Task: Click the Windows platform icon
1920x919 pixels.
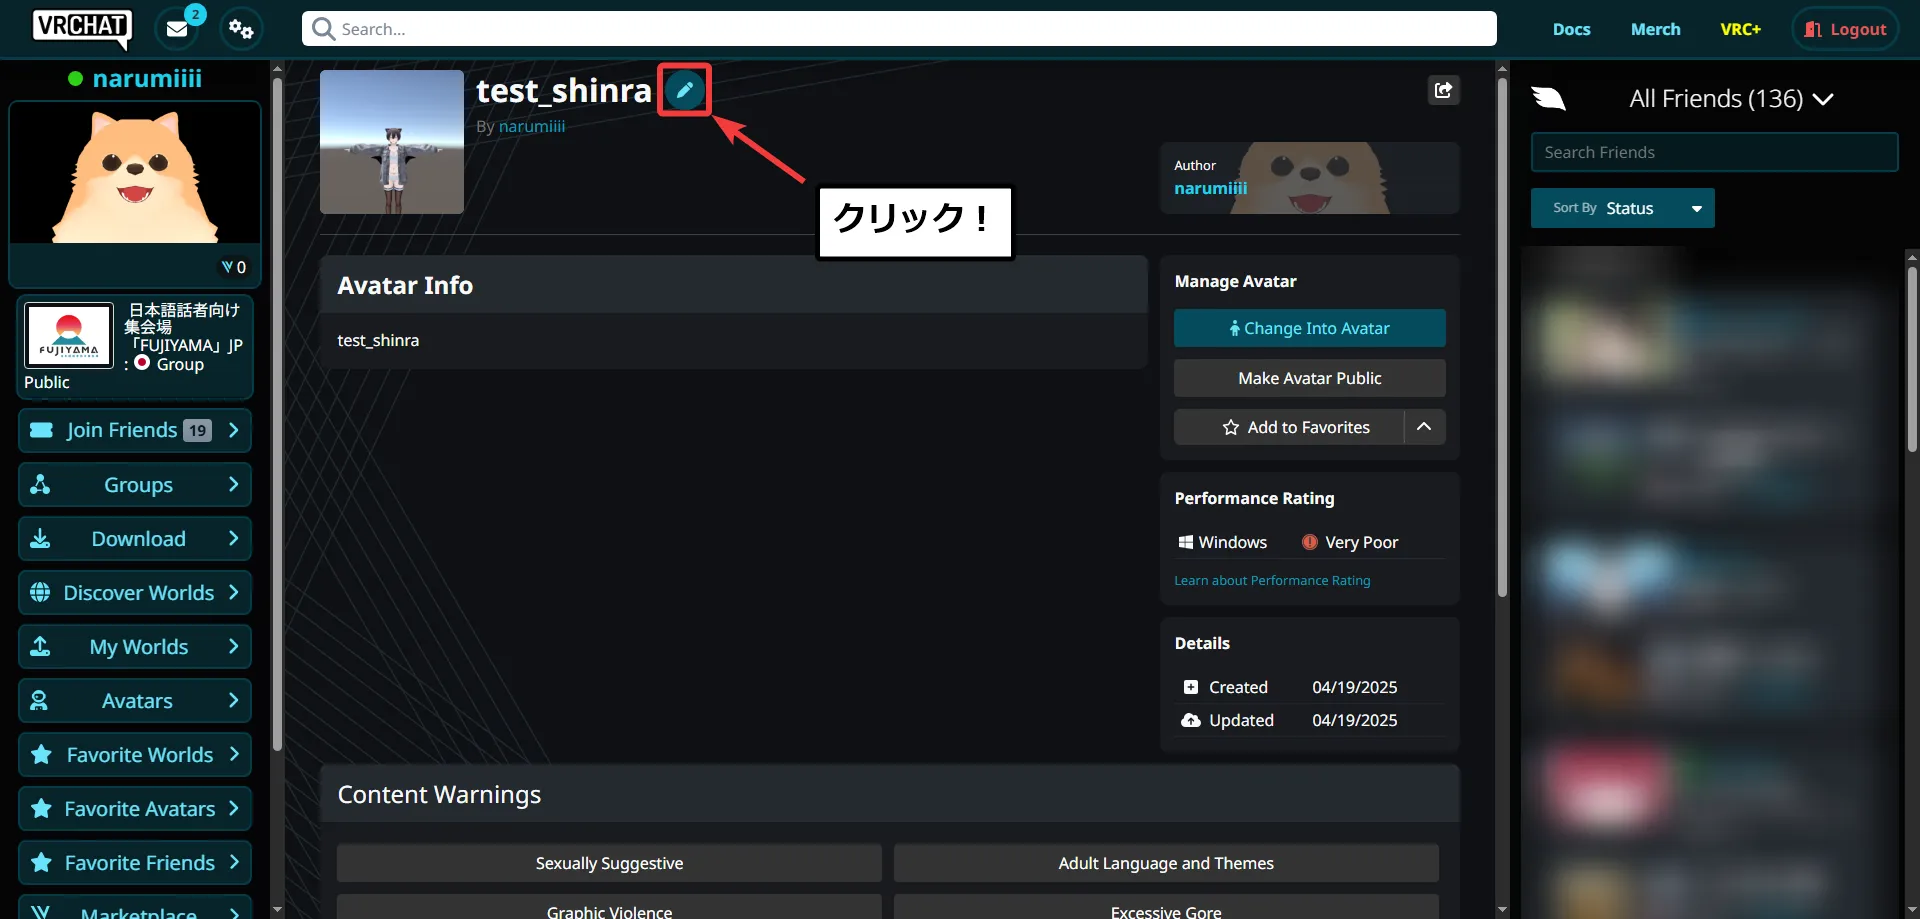Action: 1185,542
